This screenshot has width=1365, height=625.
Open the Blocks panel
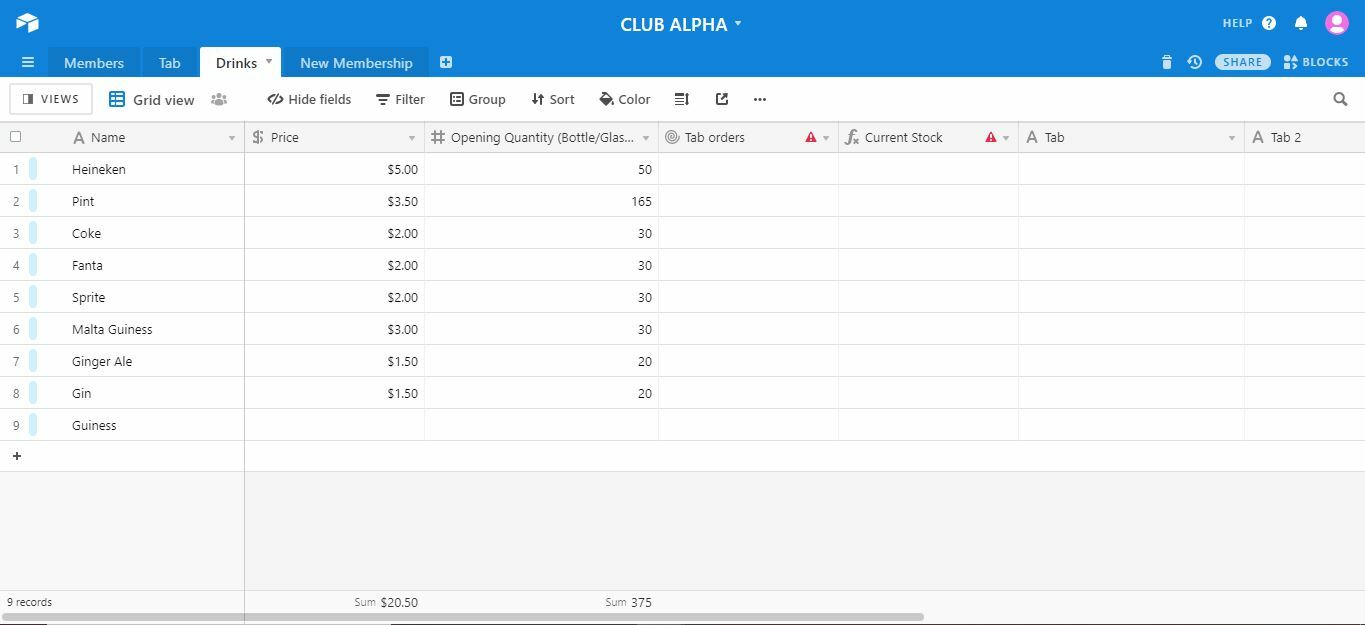coord(1316,62)
